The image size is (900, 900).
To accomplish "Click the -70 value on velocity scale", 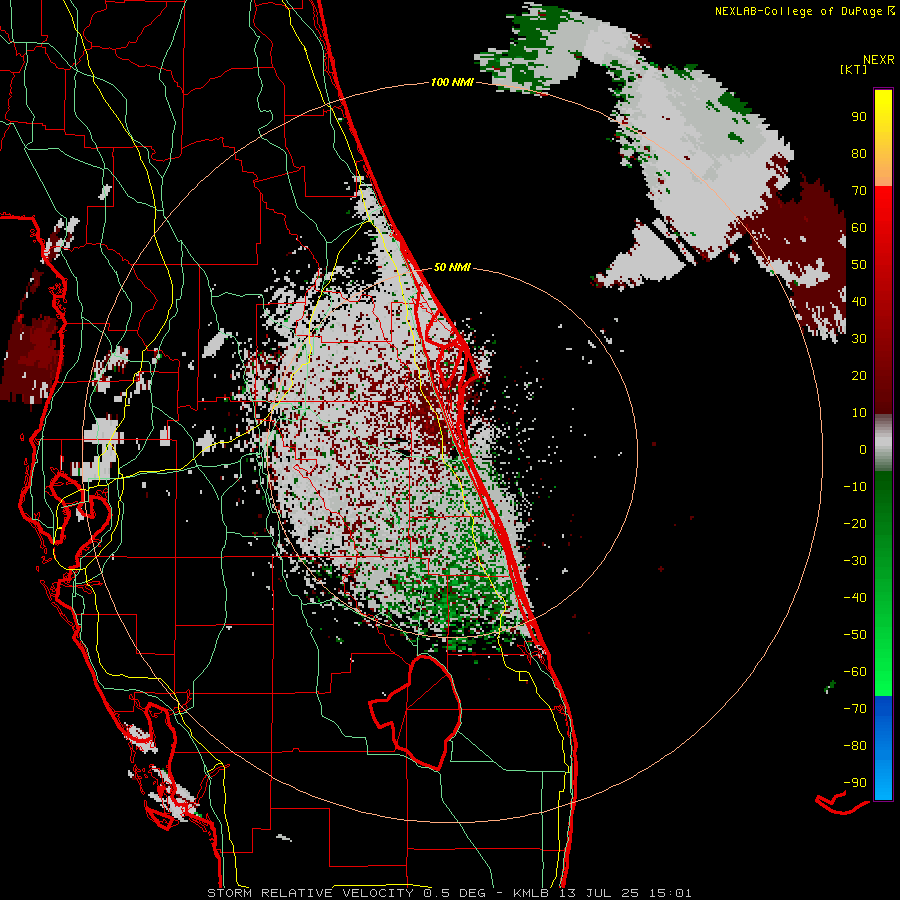I will pyautogui.click(x=855, y=709).
